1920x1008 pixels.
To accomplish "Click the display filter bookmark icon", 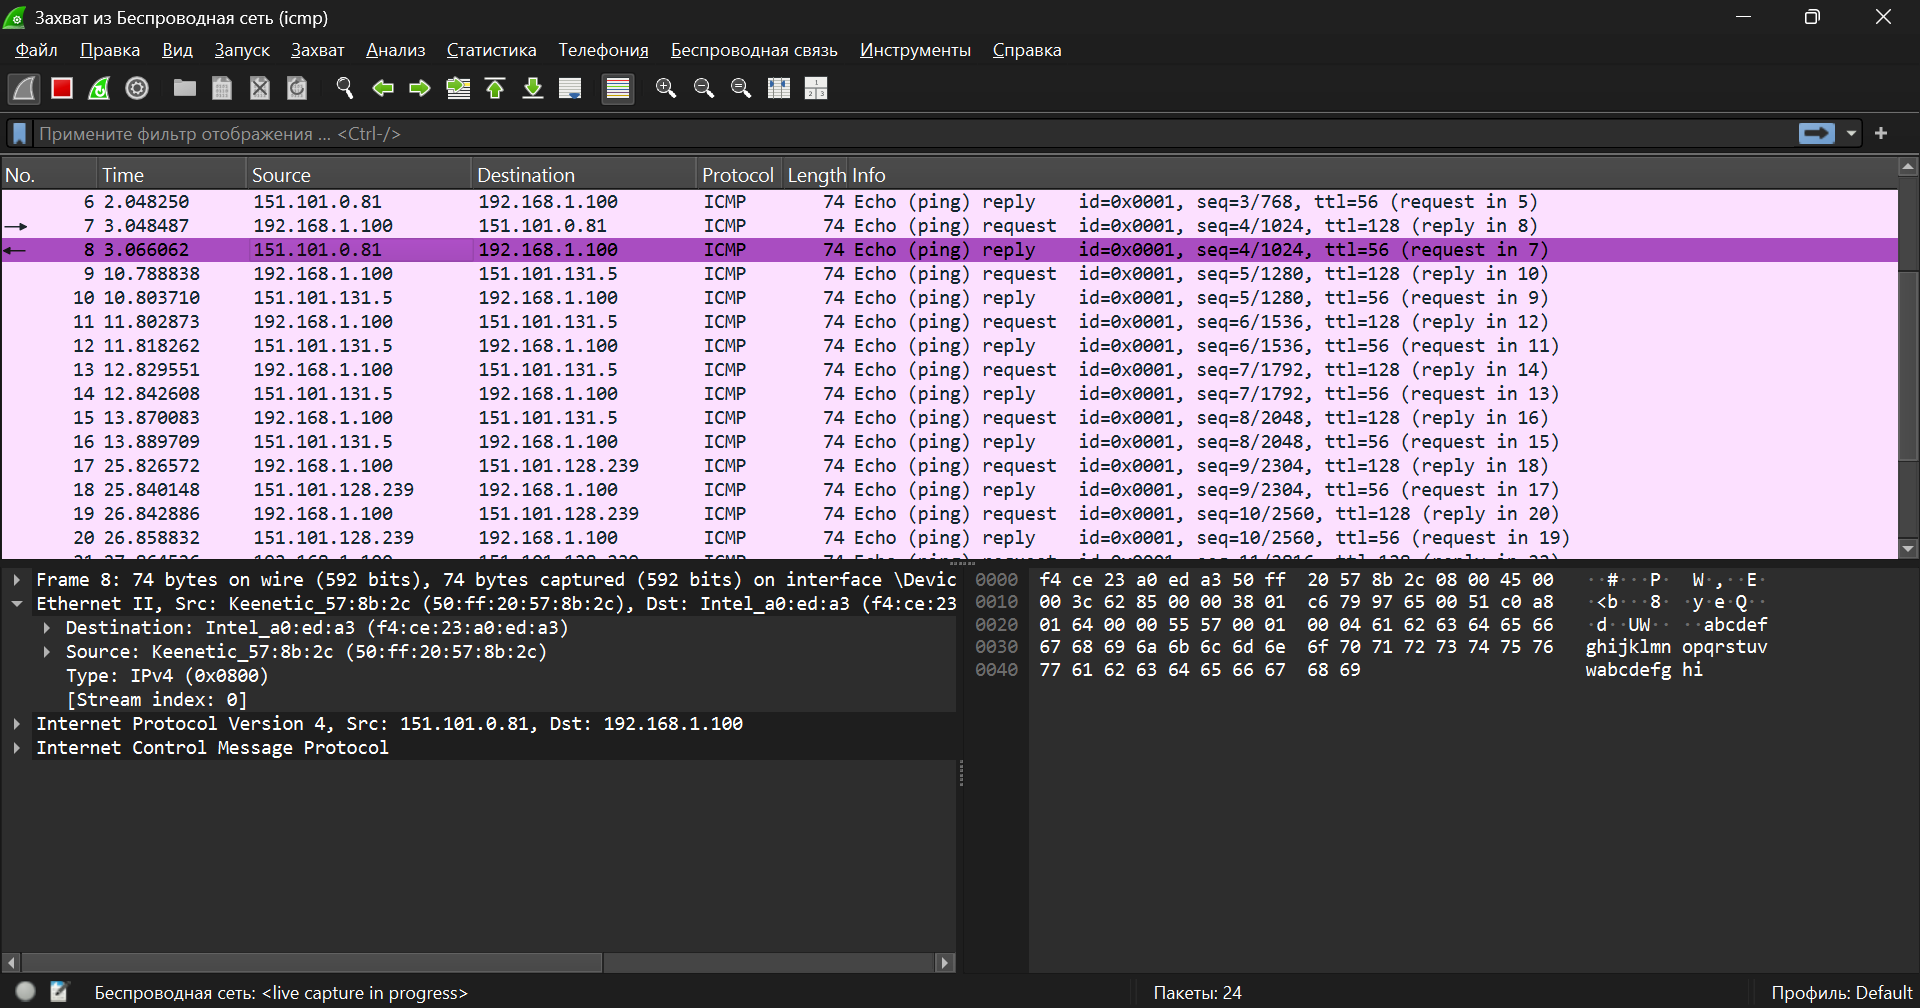I will 19,134.
